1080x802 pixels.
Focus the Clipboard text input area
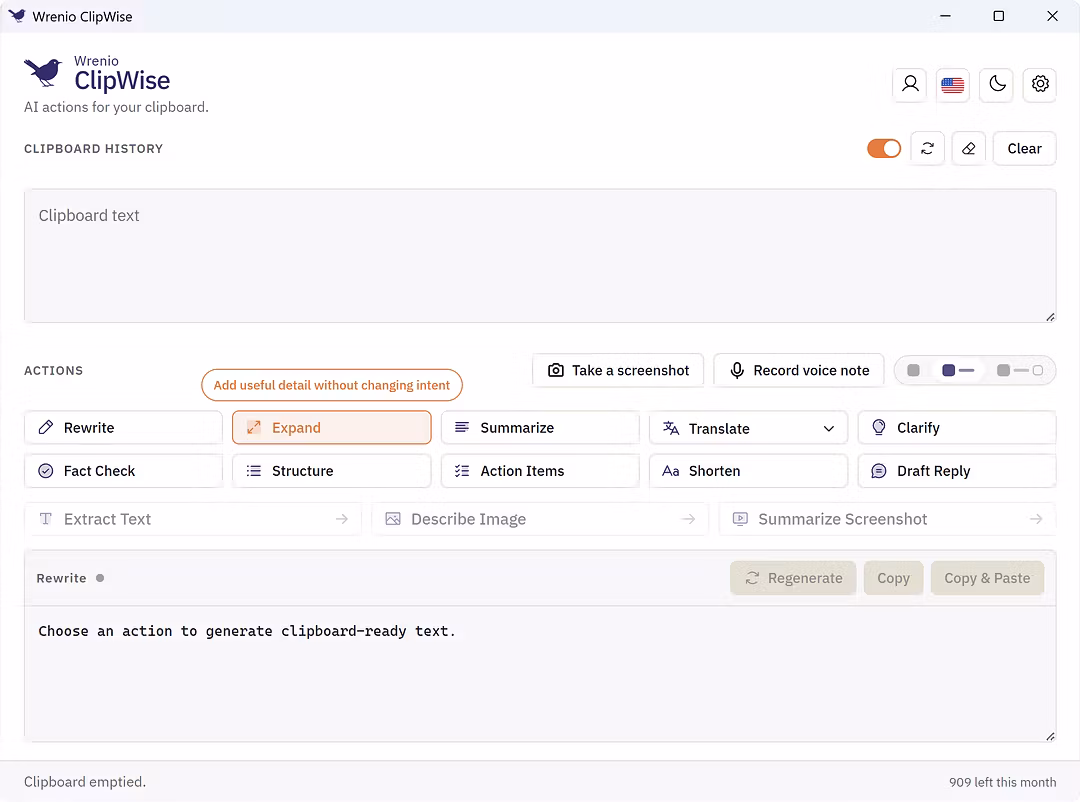pos(540,256)
